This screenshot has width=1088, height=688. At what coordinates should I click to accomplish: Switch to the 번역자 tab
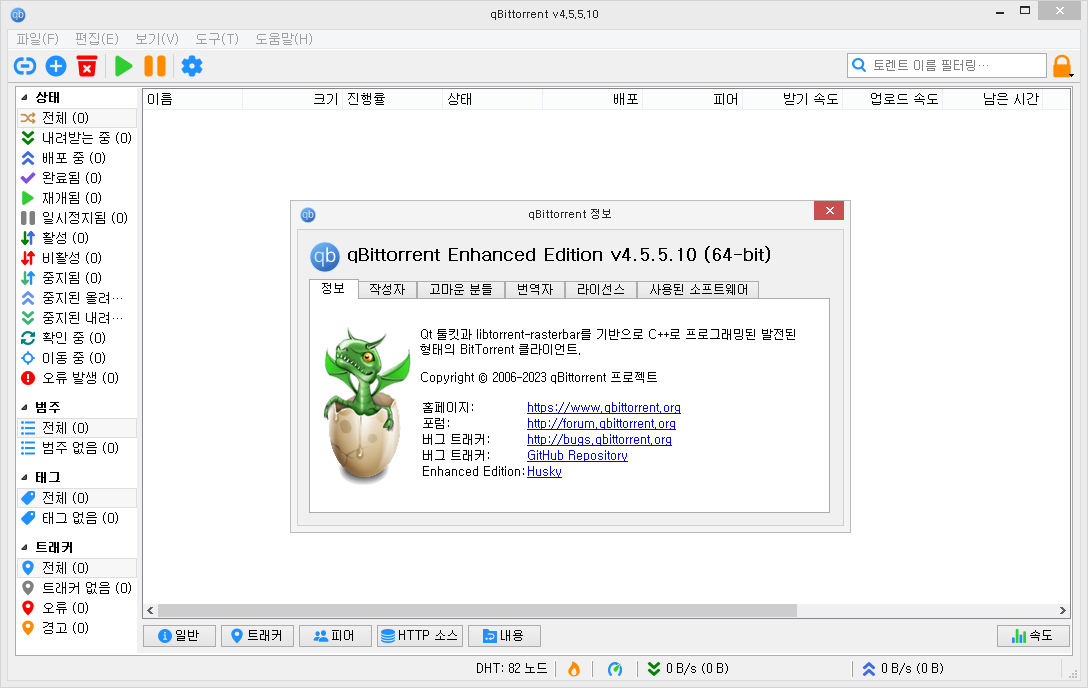coord(535,289)
